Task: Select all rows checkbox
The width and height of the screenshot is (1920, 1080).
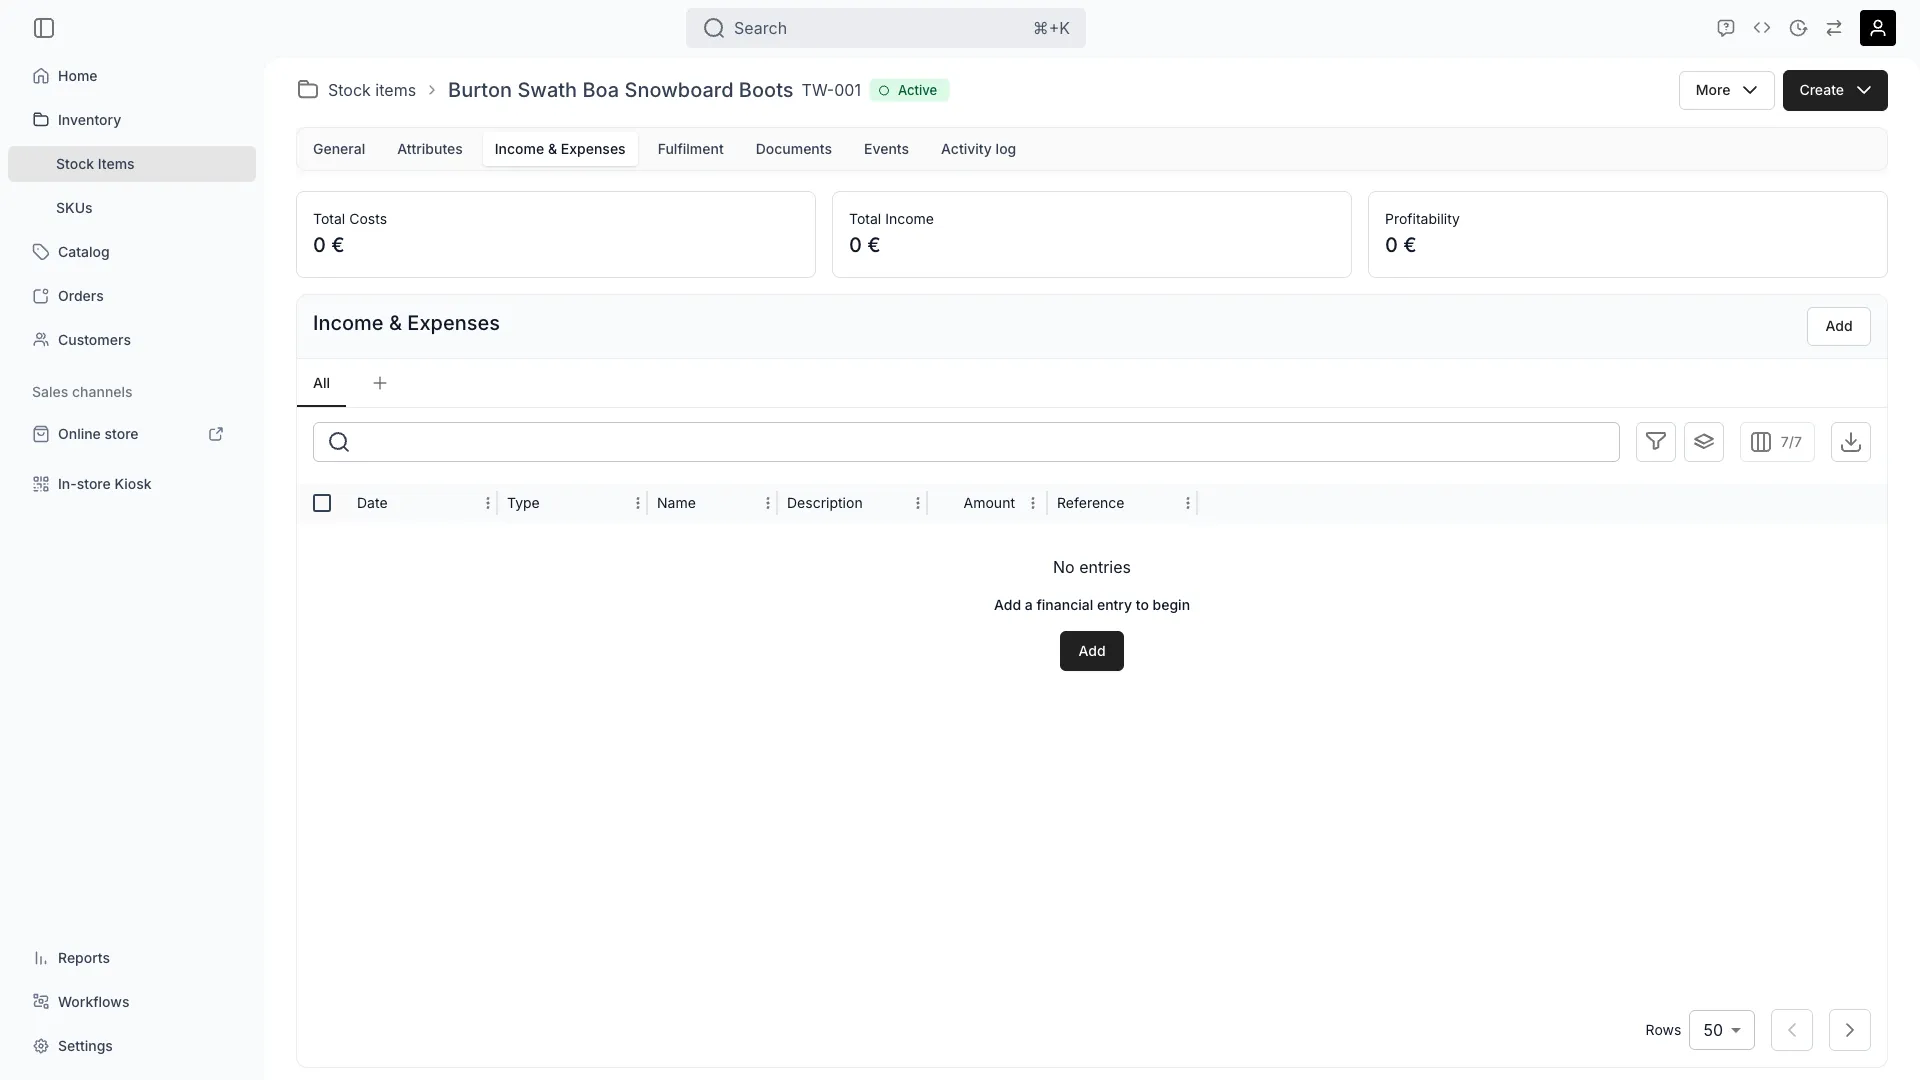Action: coord(322,503)
